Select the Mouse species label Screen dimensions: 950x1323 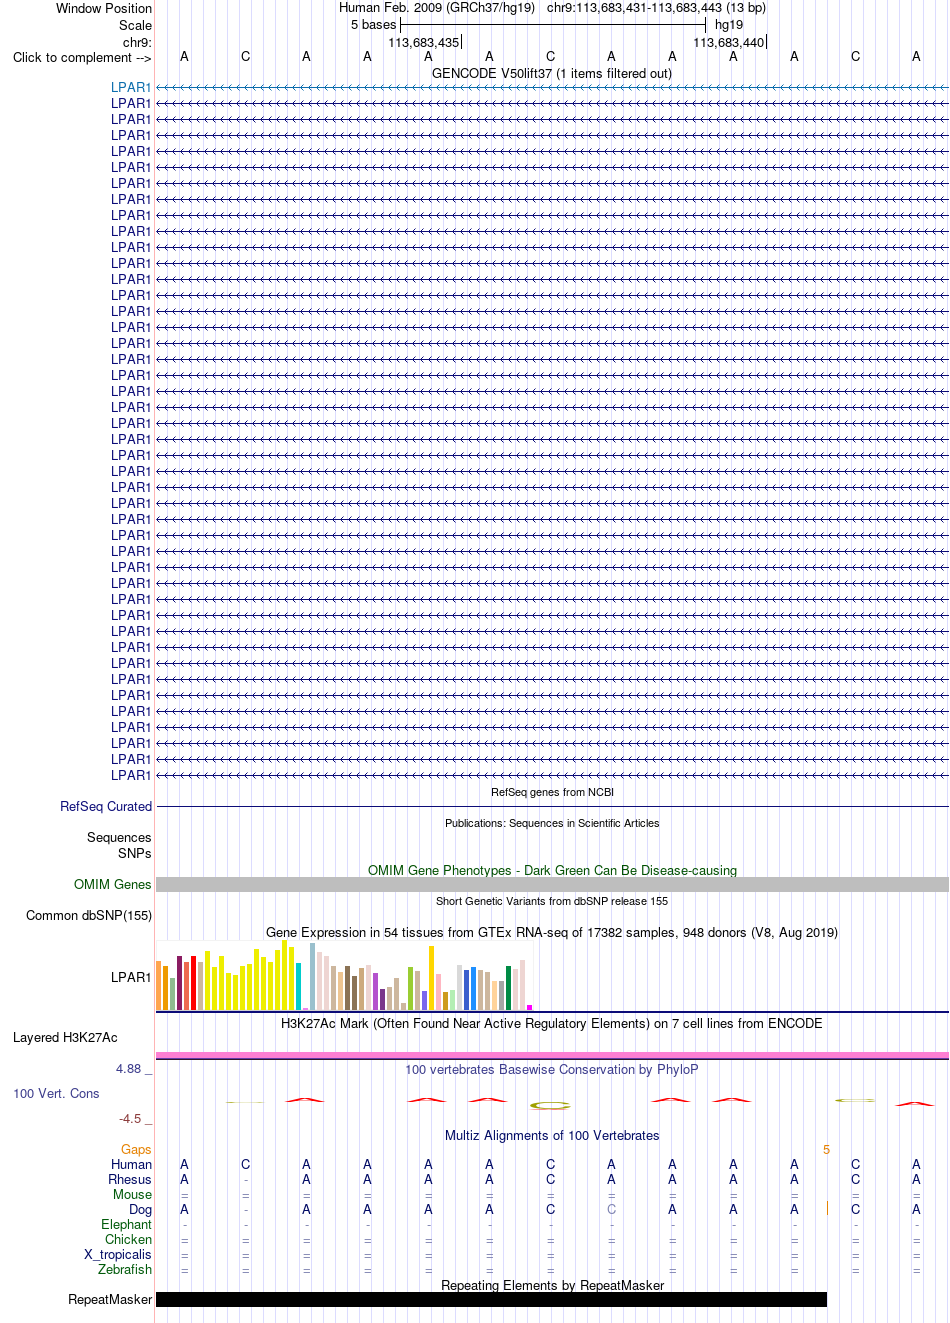[x=132, y=1194]
